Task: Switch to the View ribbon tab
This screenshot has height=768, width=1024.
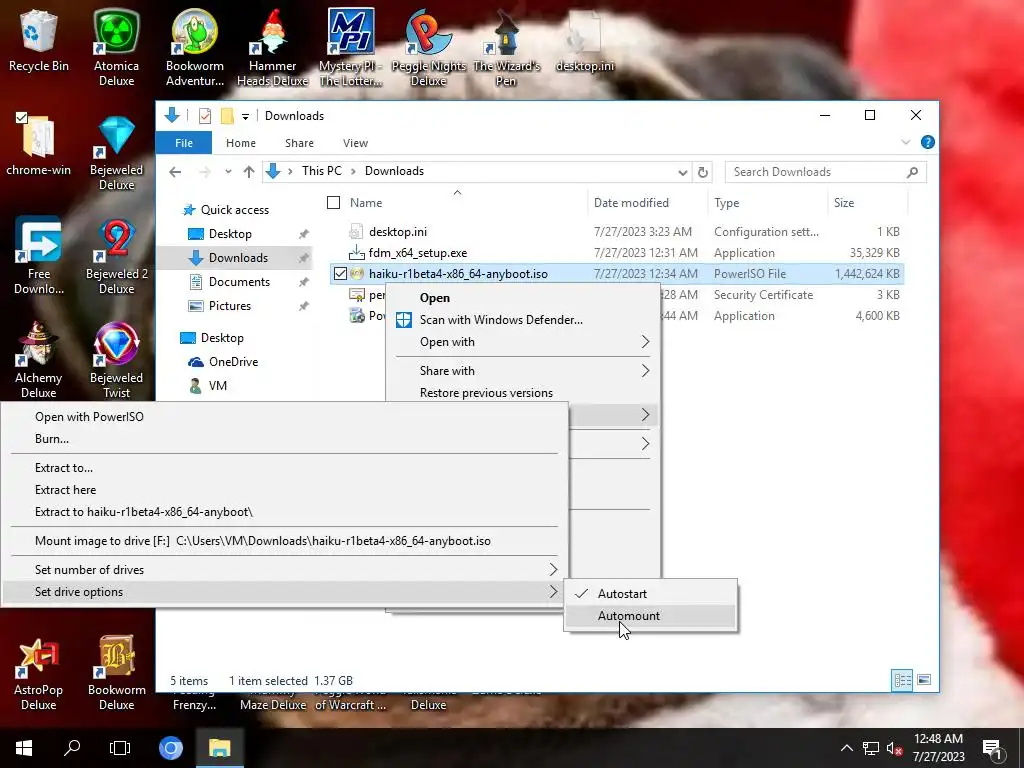Action: coord(355,143)
